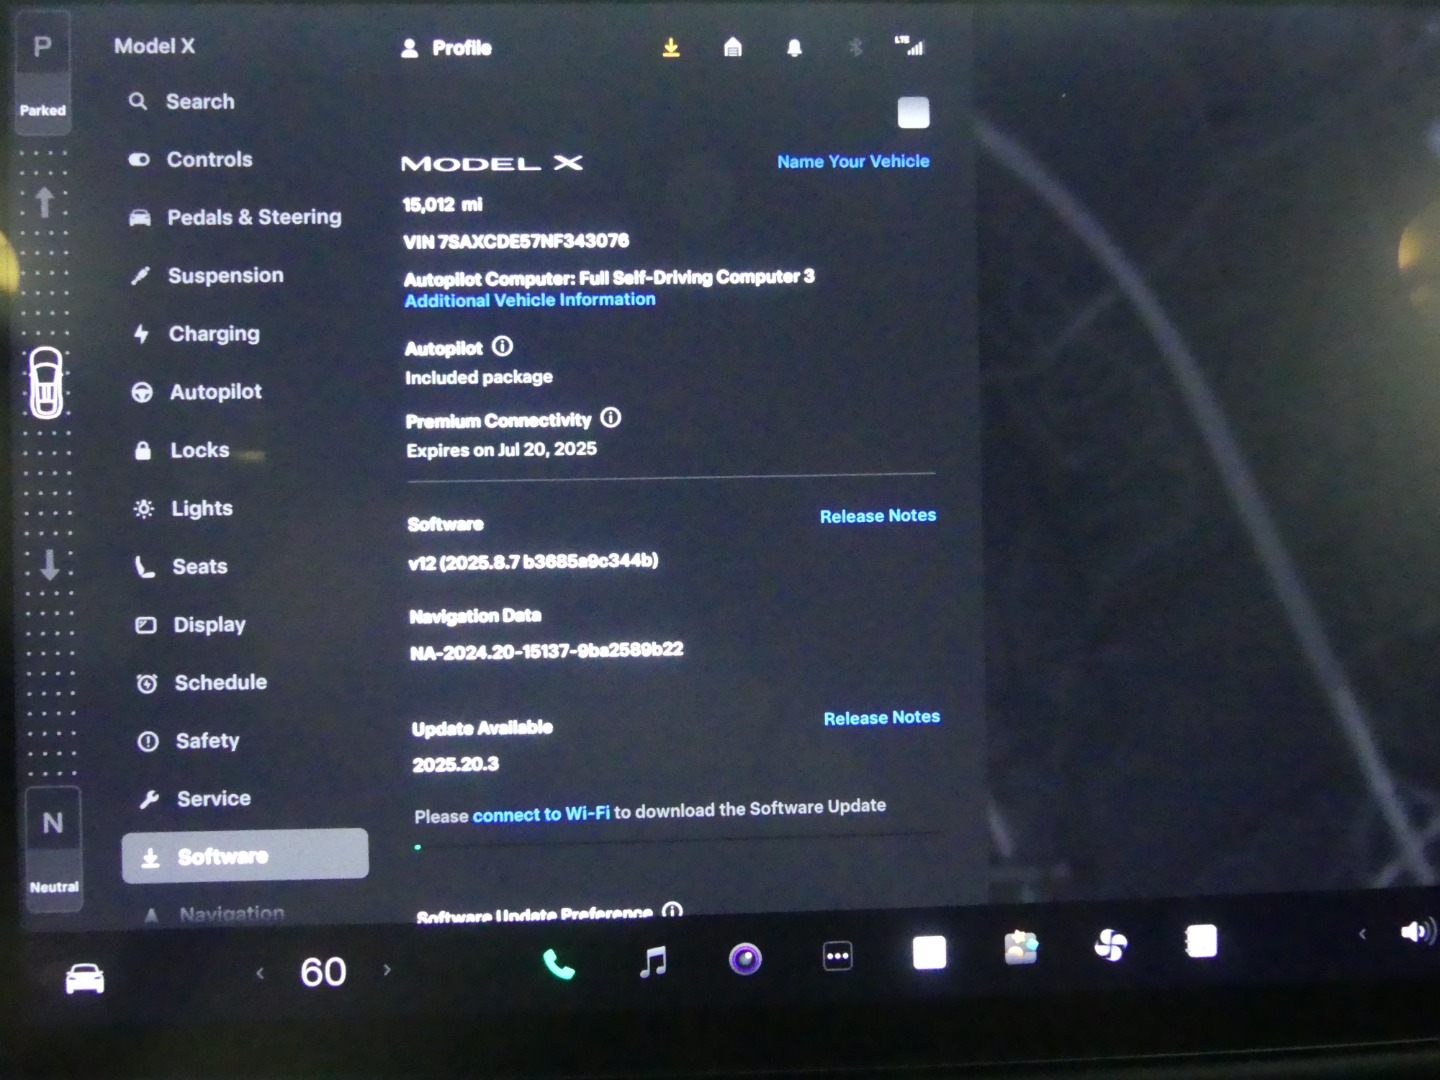Show Autopilot package info icon
This screenshot has height=1080, width=1440.
pos(503,346)
